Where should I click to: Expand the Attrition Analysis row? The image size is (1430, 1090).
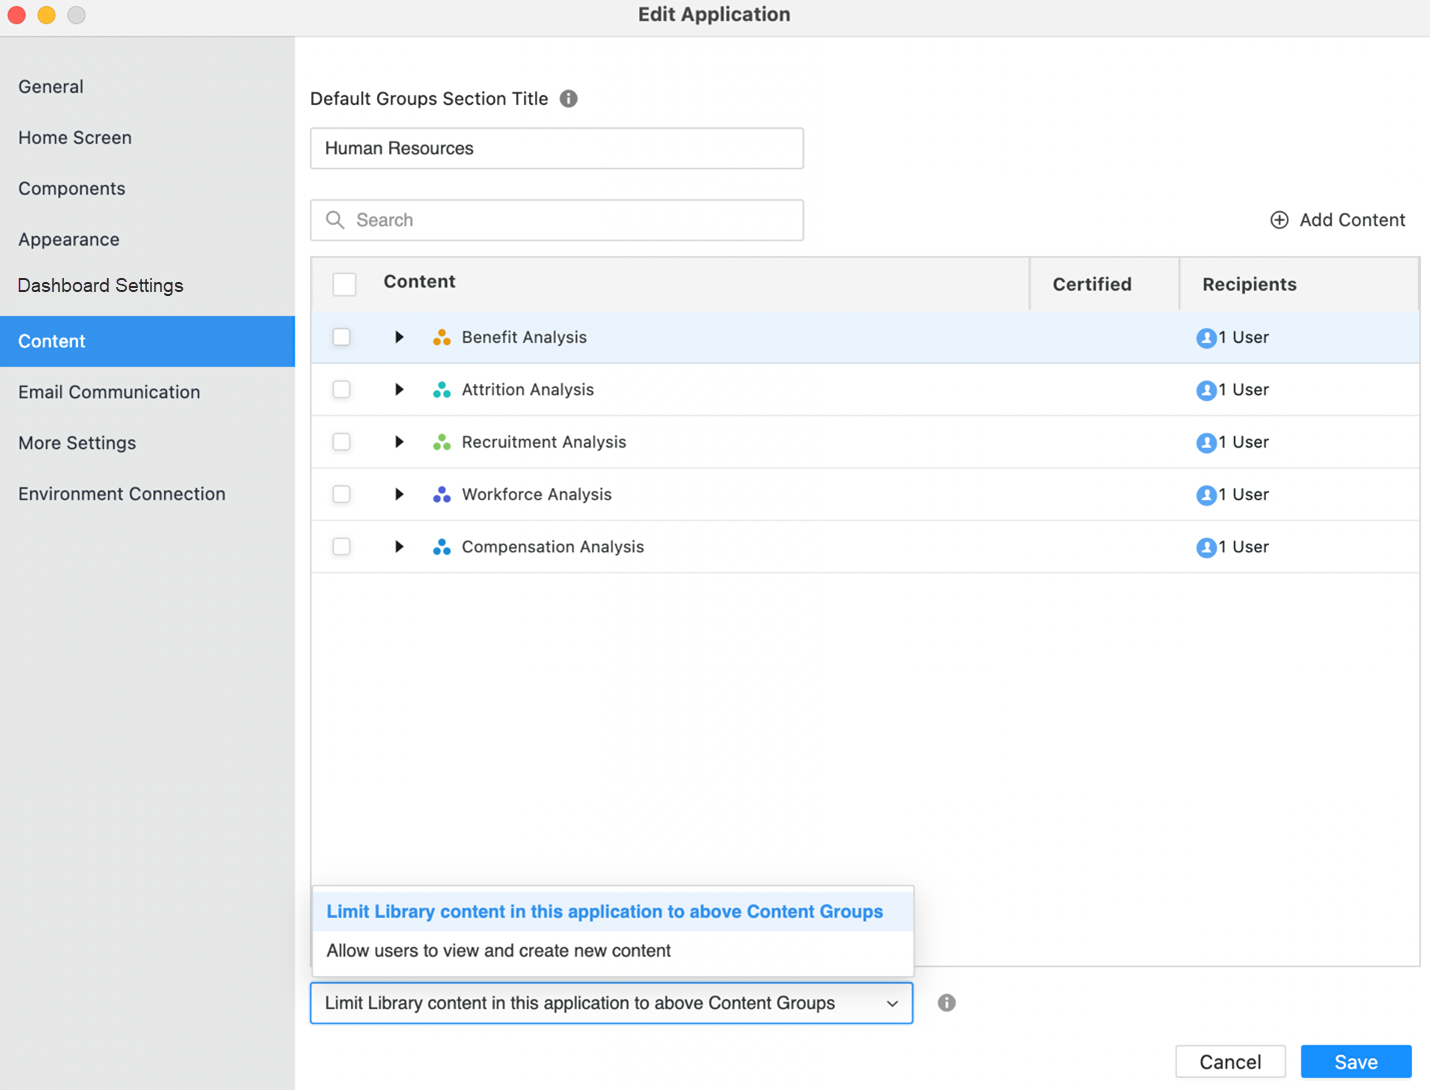click(x=399, y=390)
